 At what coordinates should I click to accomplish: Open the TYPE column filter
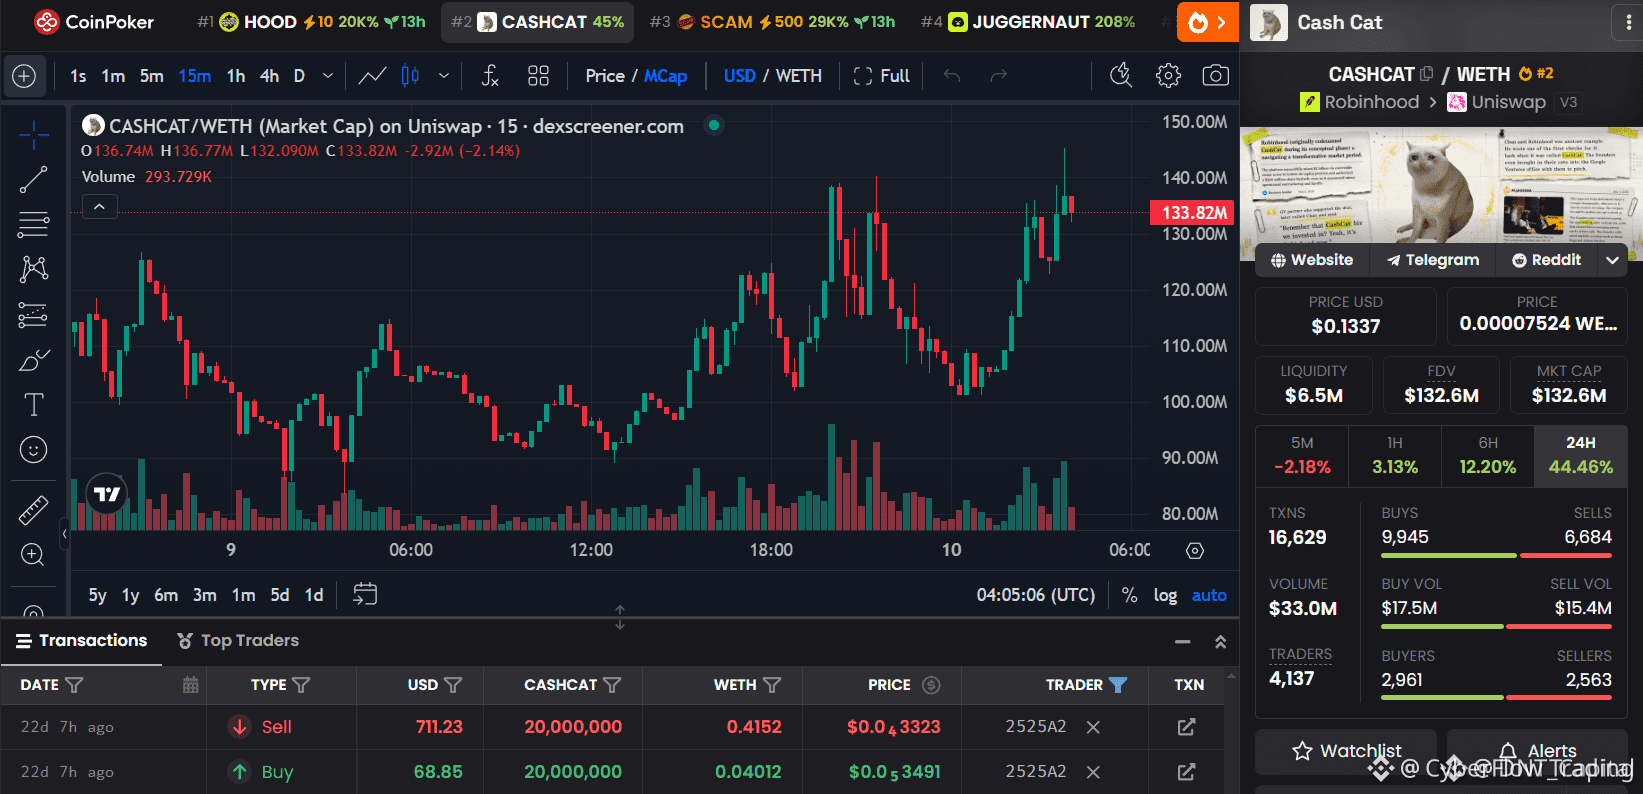coord(301,685)
